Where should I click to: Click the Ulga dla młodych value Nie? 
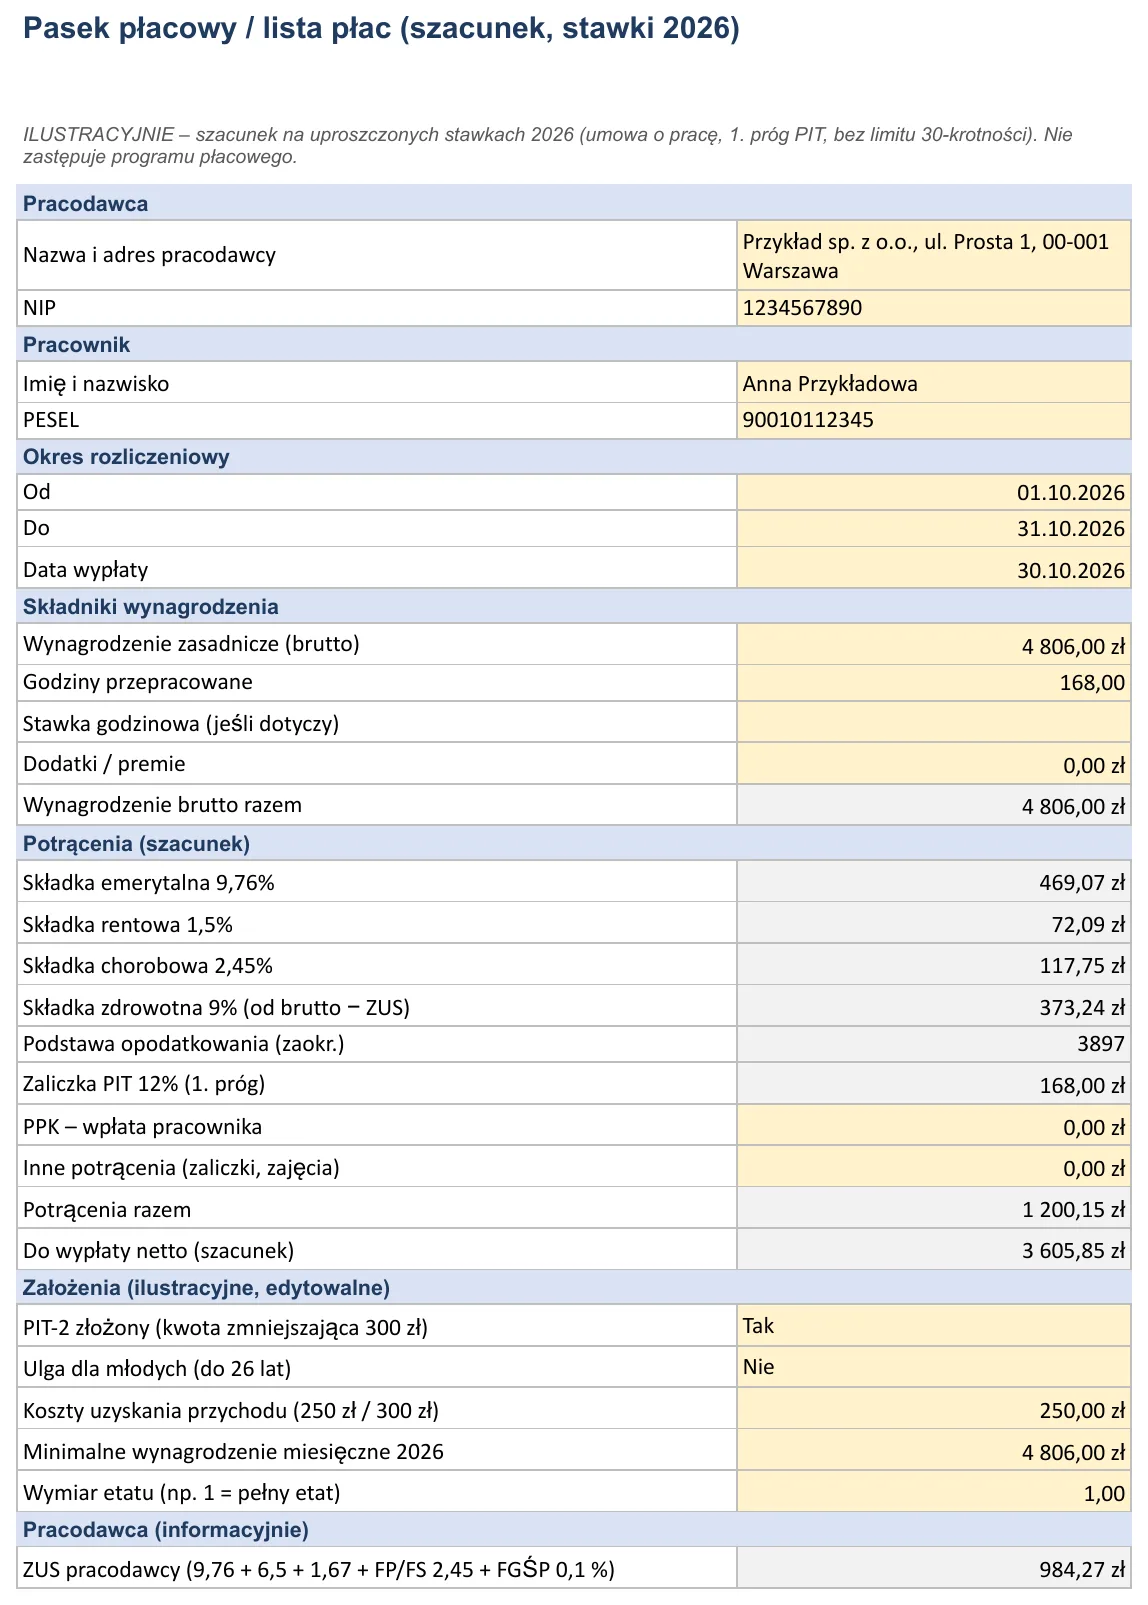[934, 1367]
